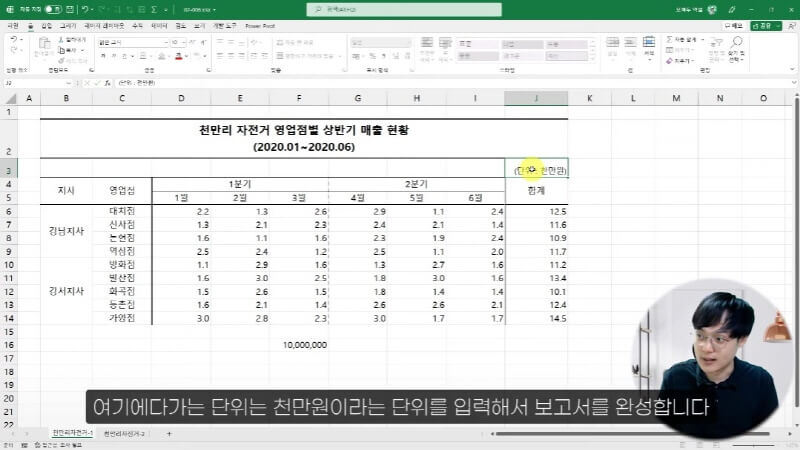Click the 공유 (Share) button
800x450 pixels.
click(765, 26)
